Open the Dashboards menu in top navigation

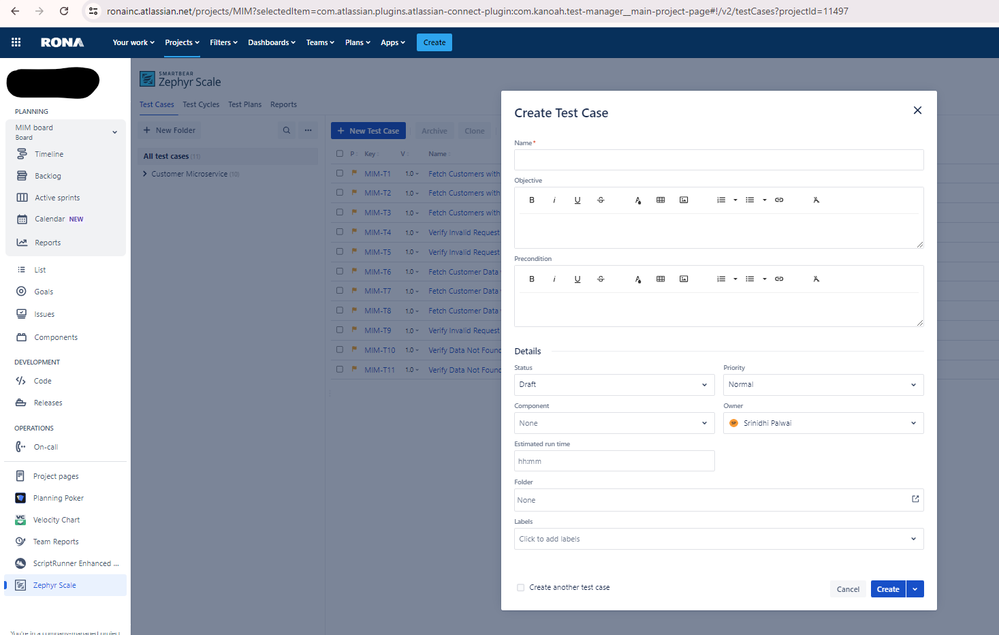[x=271, y=42]
